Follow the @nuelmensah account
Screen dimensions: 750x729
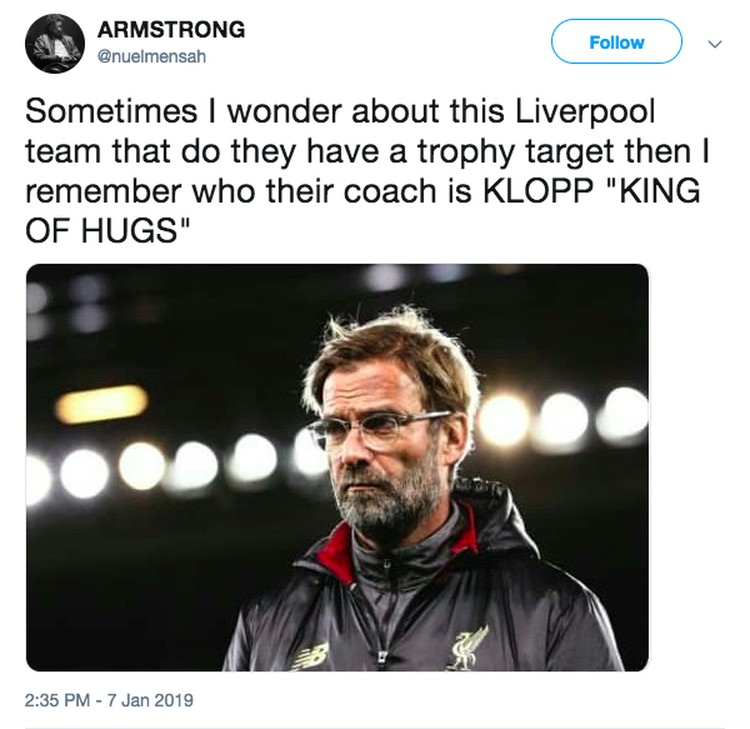tap(617, 42)
